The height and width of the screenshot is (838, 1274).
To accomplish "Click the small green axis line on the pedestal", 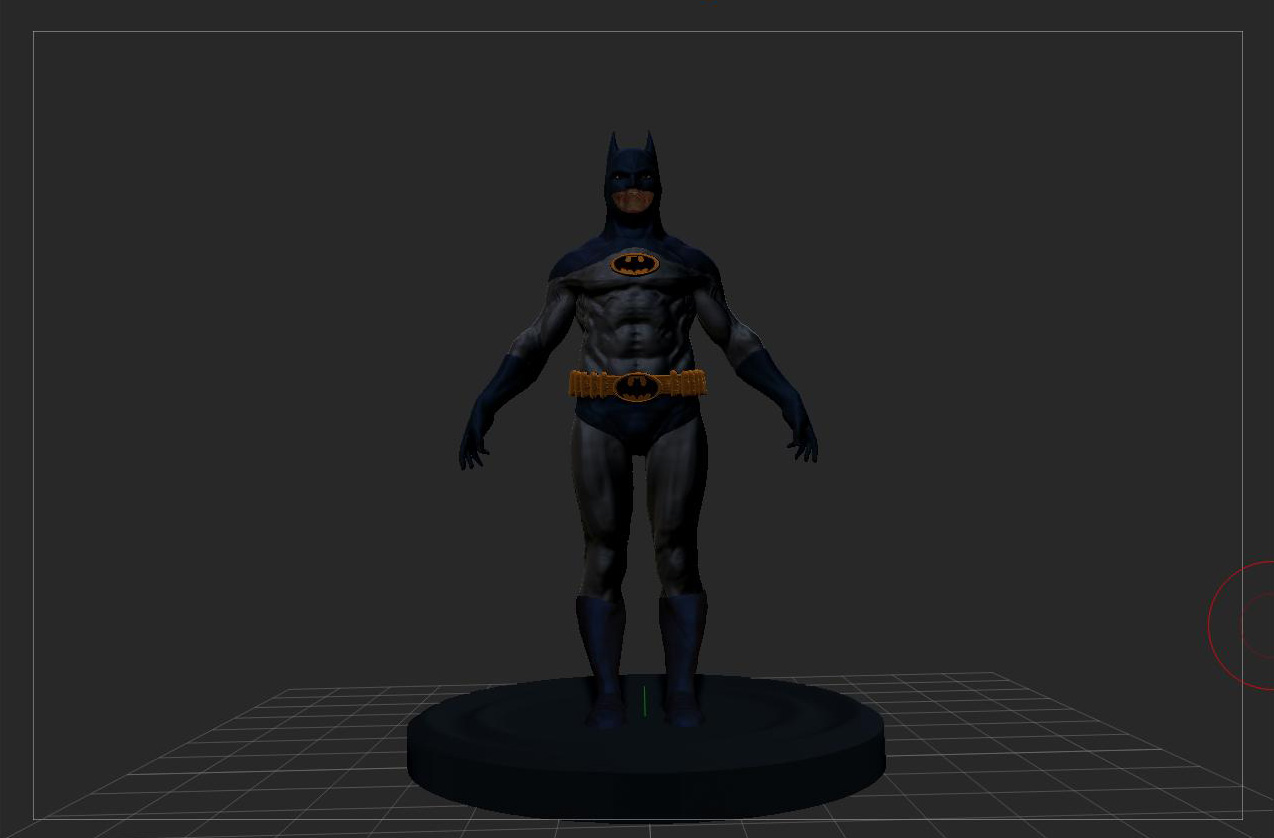I will coord(645,701).
